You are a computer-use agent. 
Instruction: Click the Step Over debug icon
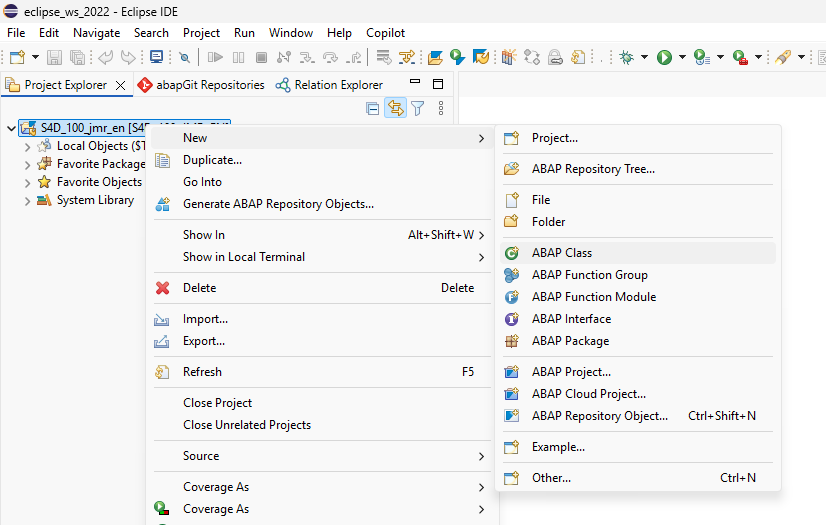tap(330, 57)
